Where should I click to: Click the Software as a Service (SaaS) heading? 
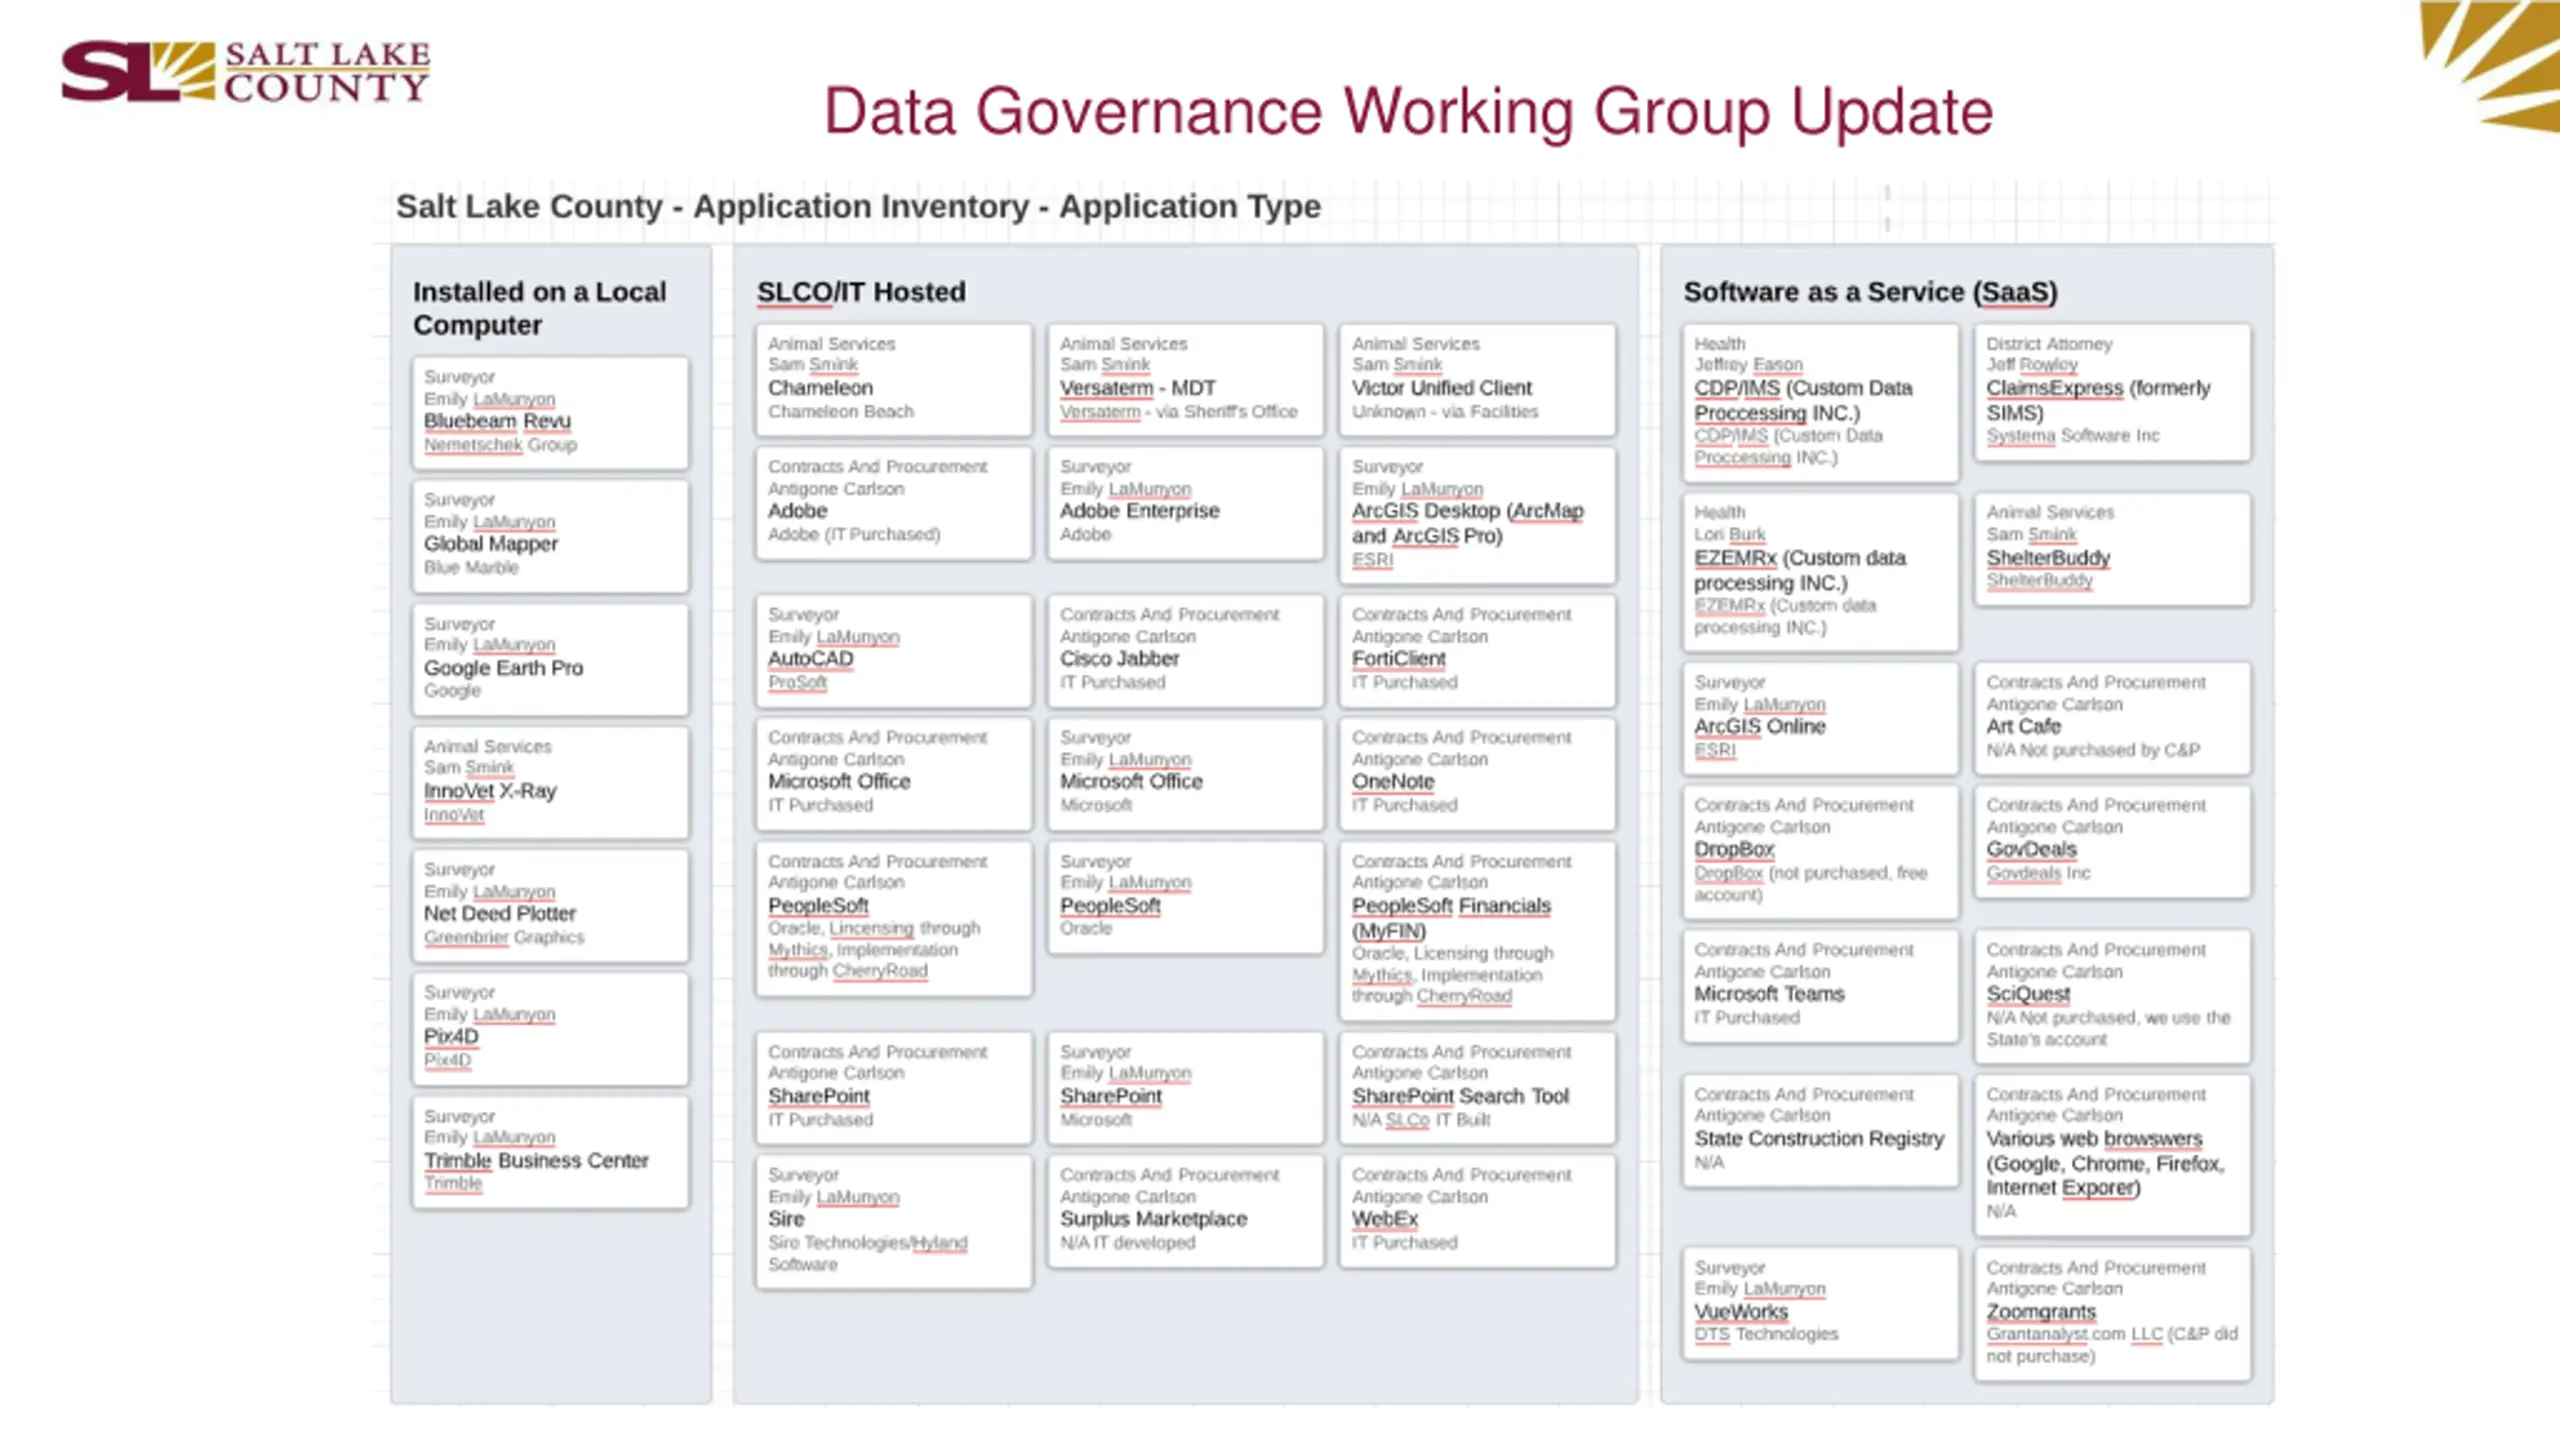[1870, 292]
